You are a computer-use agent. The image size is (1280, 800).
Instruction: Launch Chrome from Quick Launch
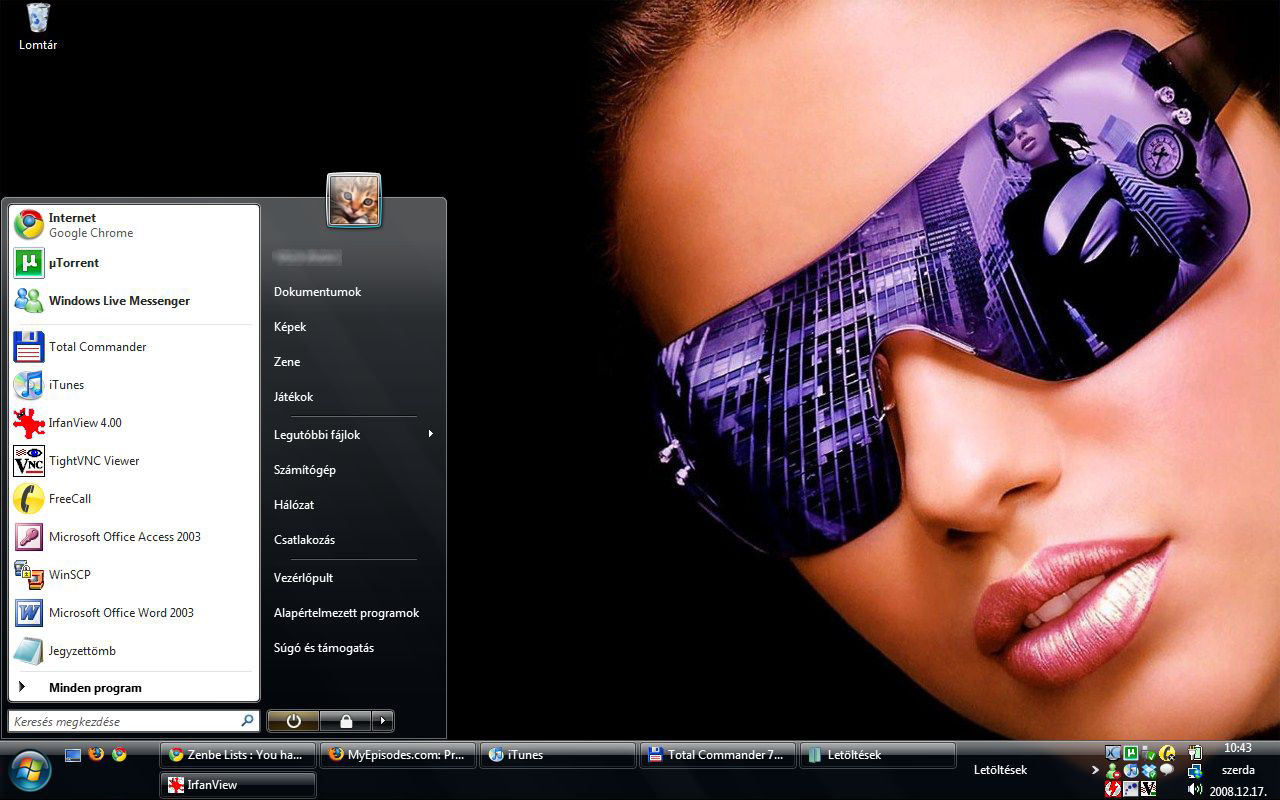[x=119, y=755]
